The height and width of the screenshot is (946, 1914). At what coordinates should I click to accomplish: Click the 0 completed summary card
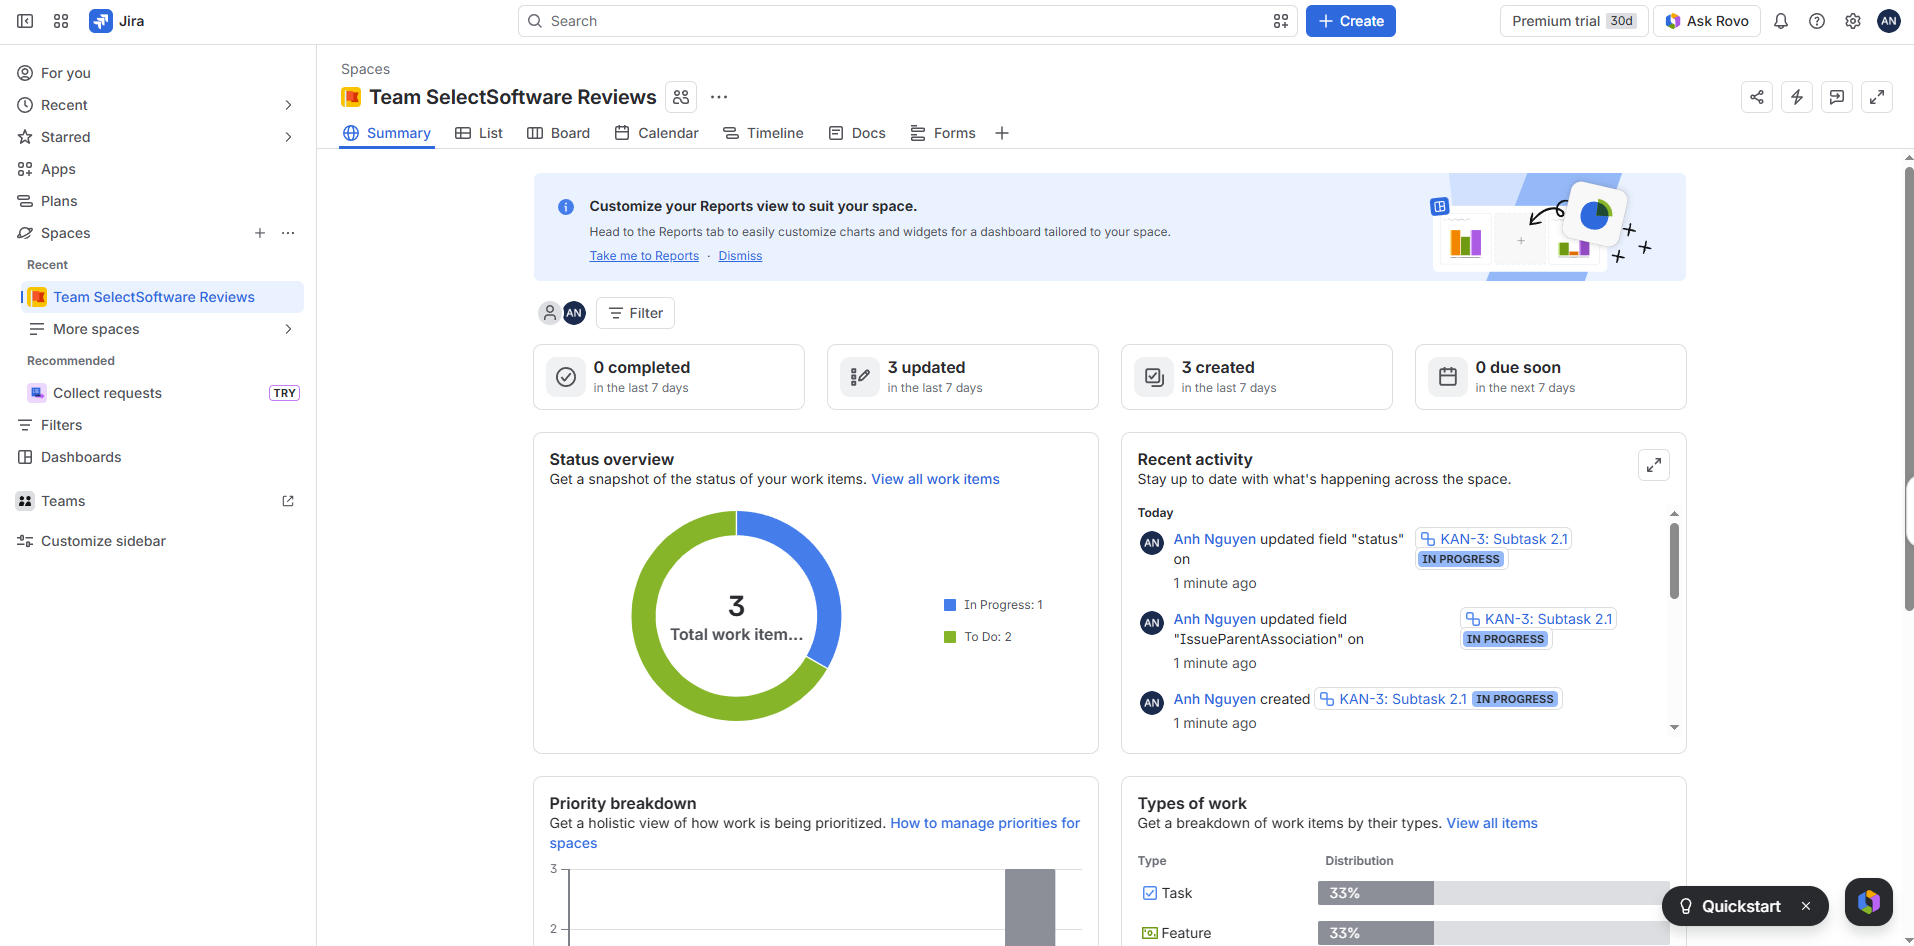coord(669,377)
